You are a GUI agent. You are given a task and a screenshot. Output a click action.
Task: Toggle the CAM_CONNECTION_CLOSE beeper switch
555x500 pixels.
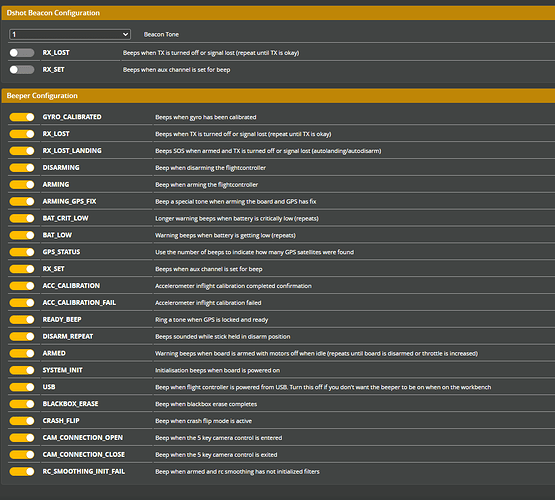22,455
